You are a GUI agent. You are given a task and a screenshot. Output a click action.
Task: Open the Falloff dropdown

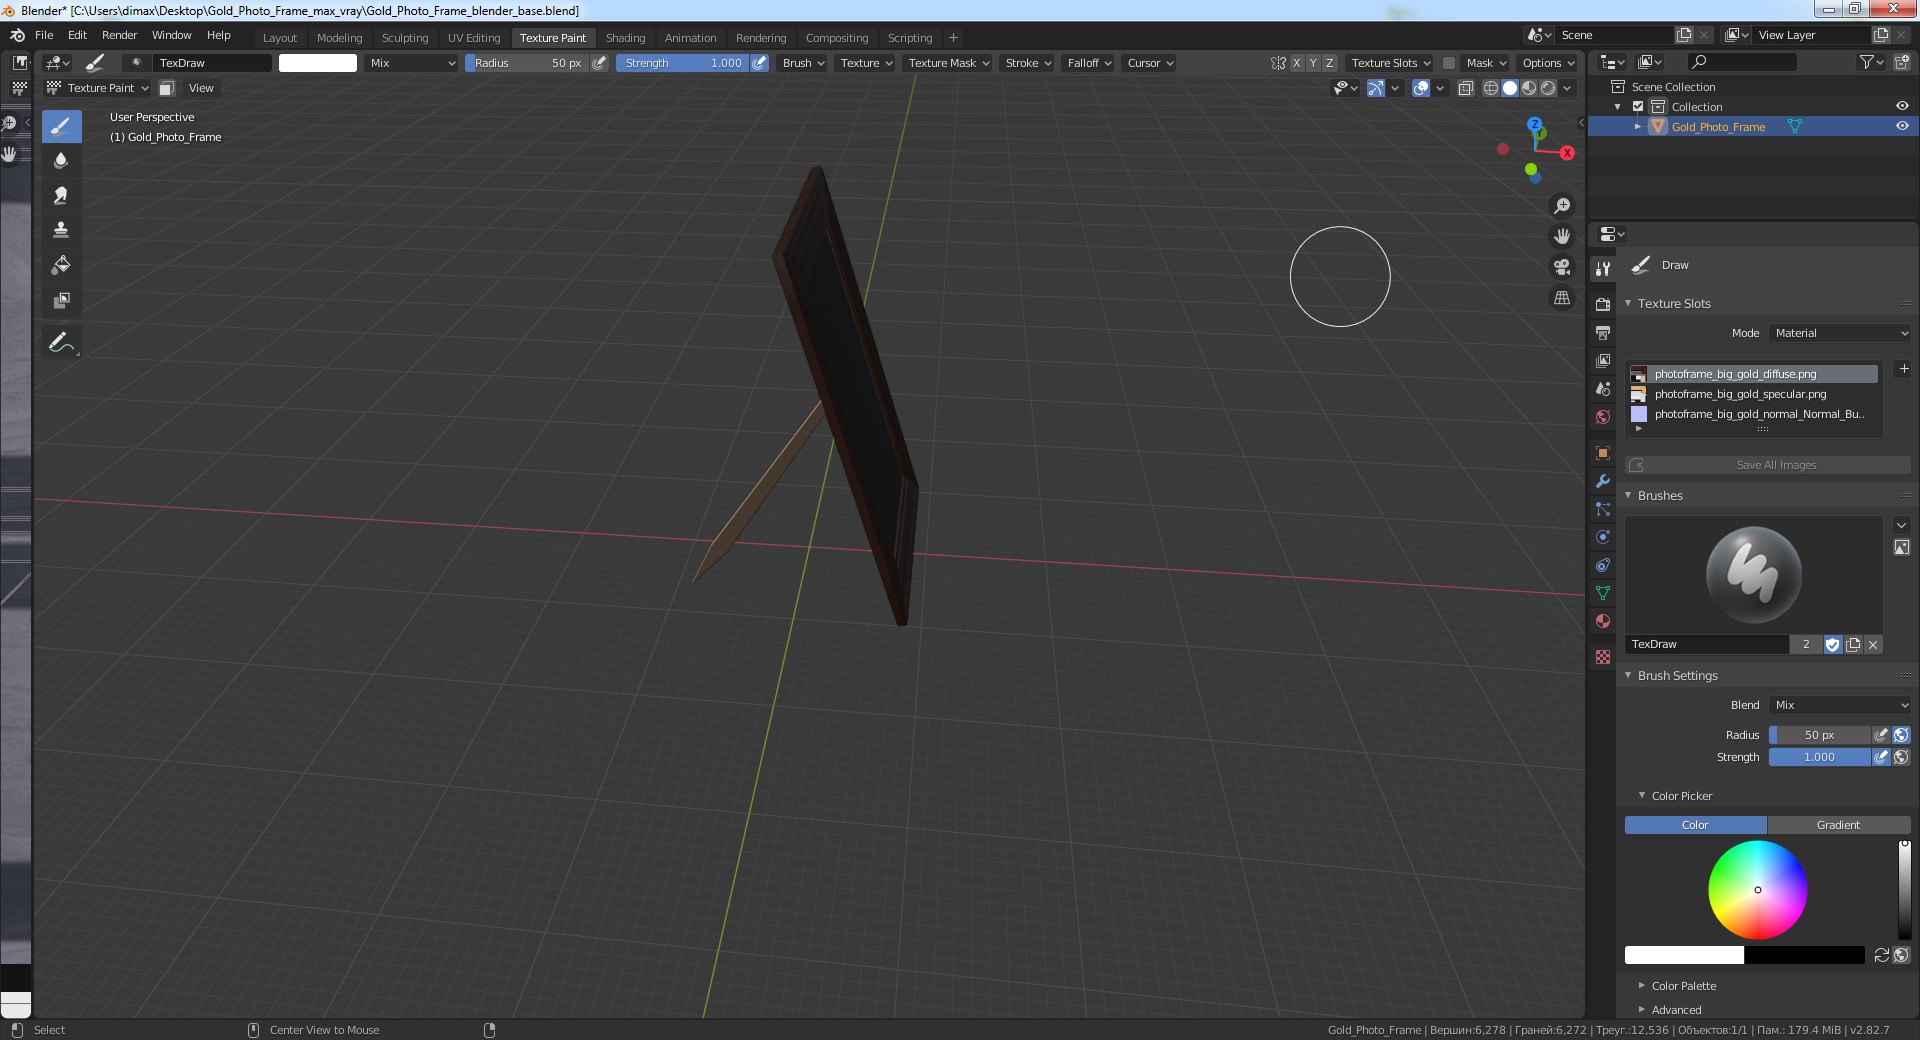pyautogui.click(x=1089, y=63)
